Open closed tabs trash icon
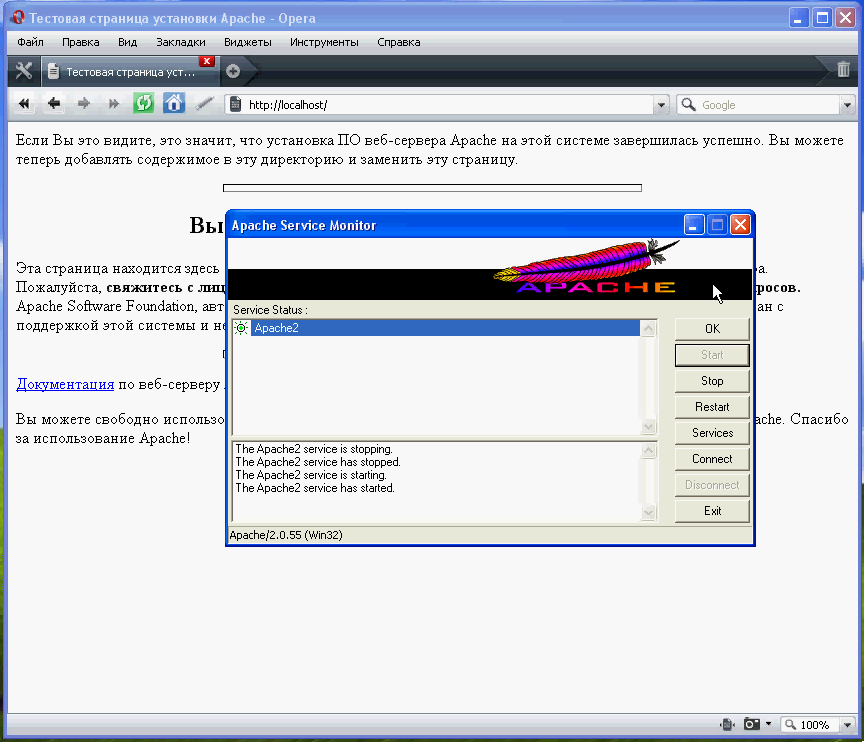The image size is (864, 742). (843, 69)
